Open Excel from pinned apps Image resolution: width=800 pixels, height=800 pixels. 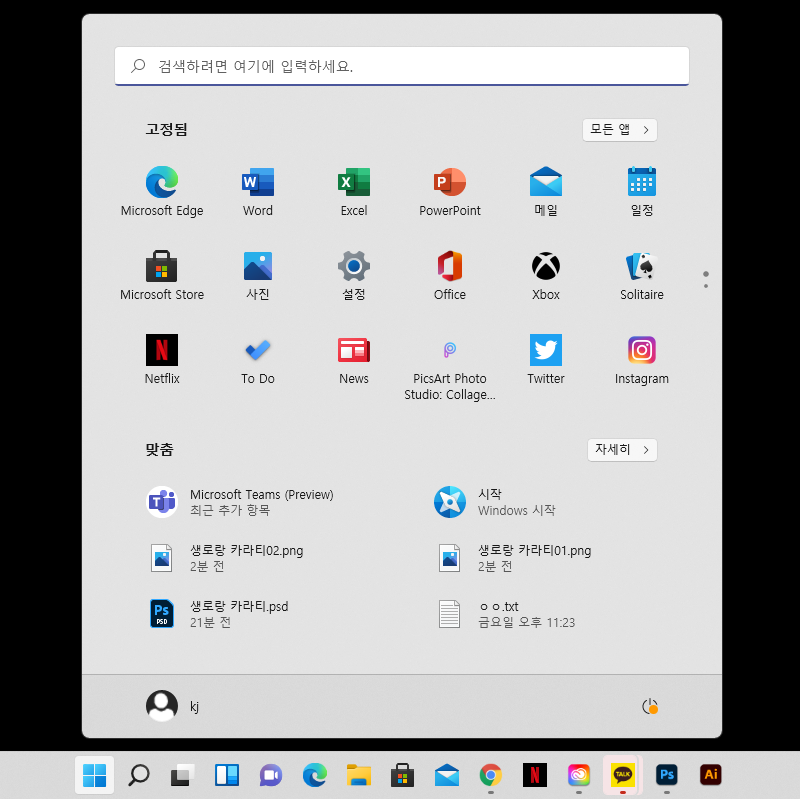pos(354,191)
